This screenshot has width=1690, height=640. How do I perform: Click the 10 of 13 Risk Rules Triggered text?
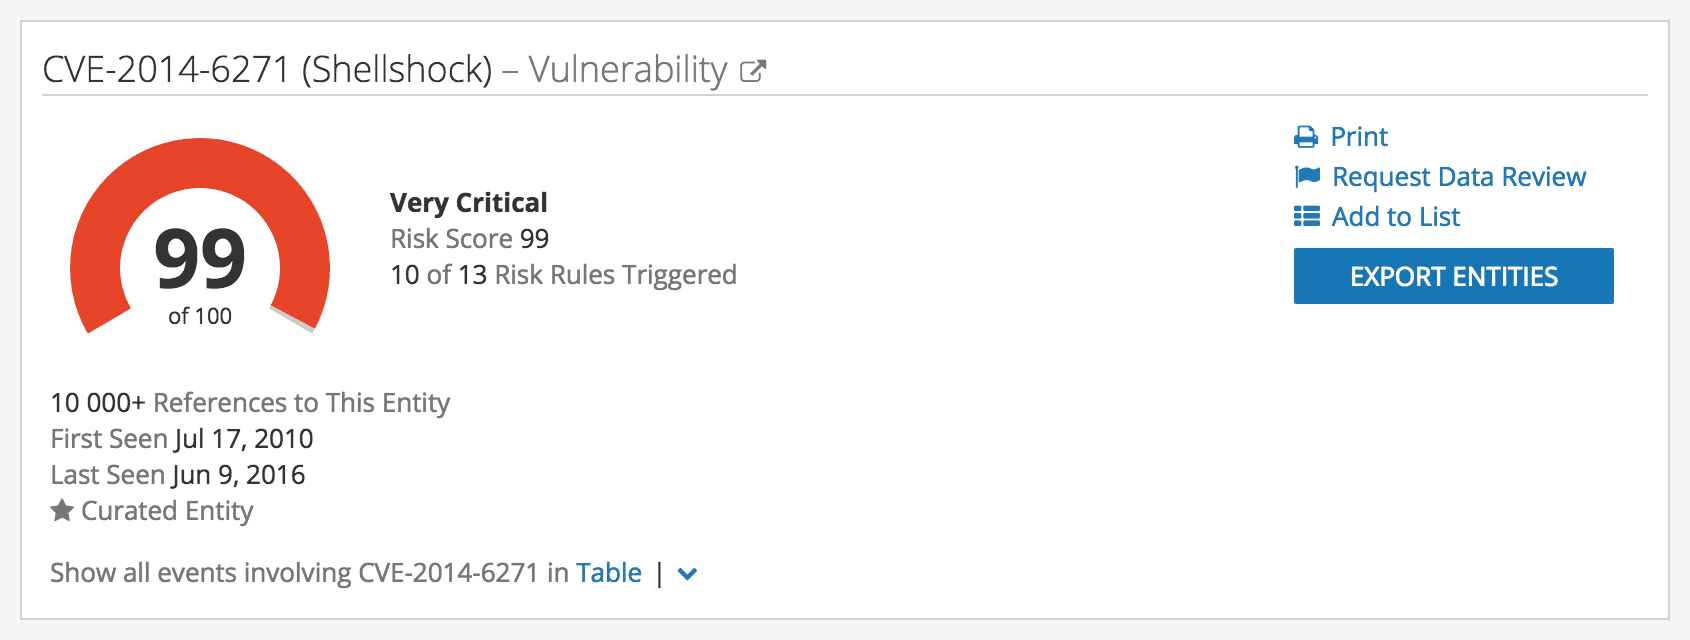pos(563,275)
